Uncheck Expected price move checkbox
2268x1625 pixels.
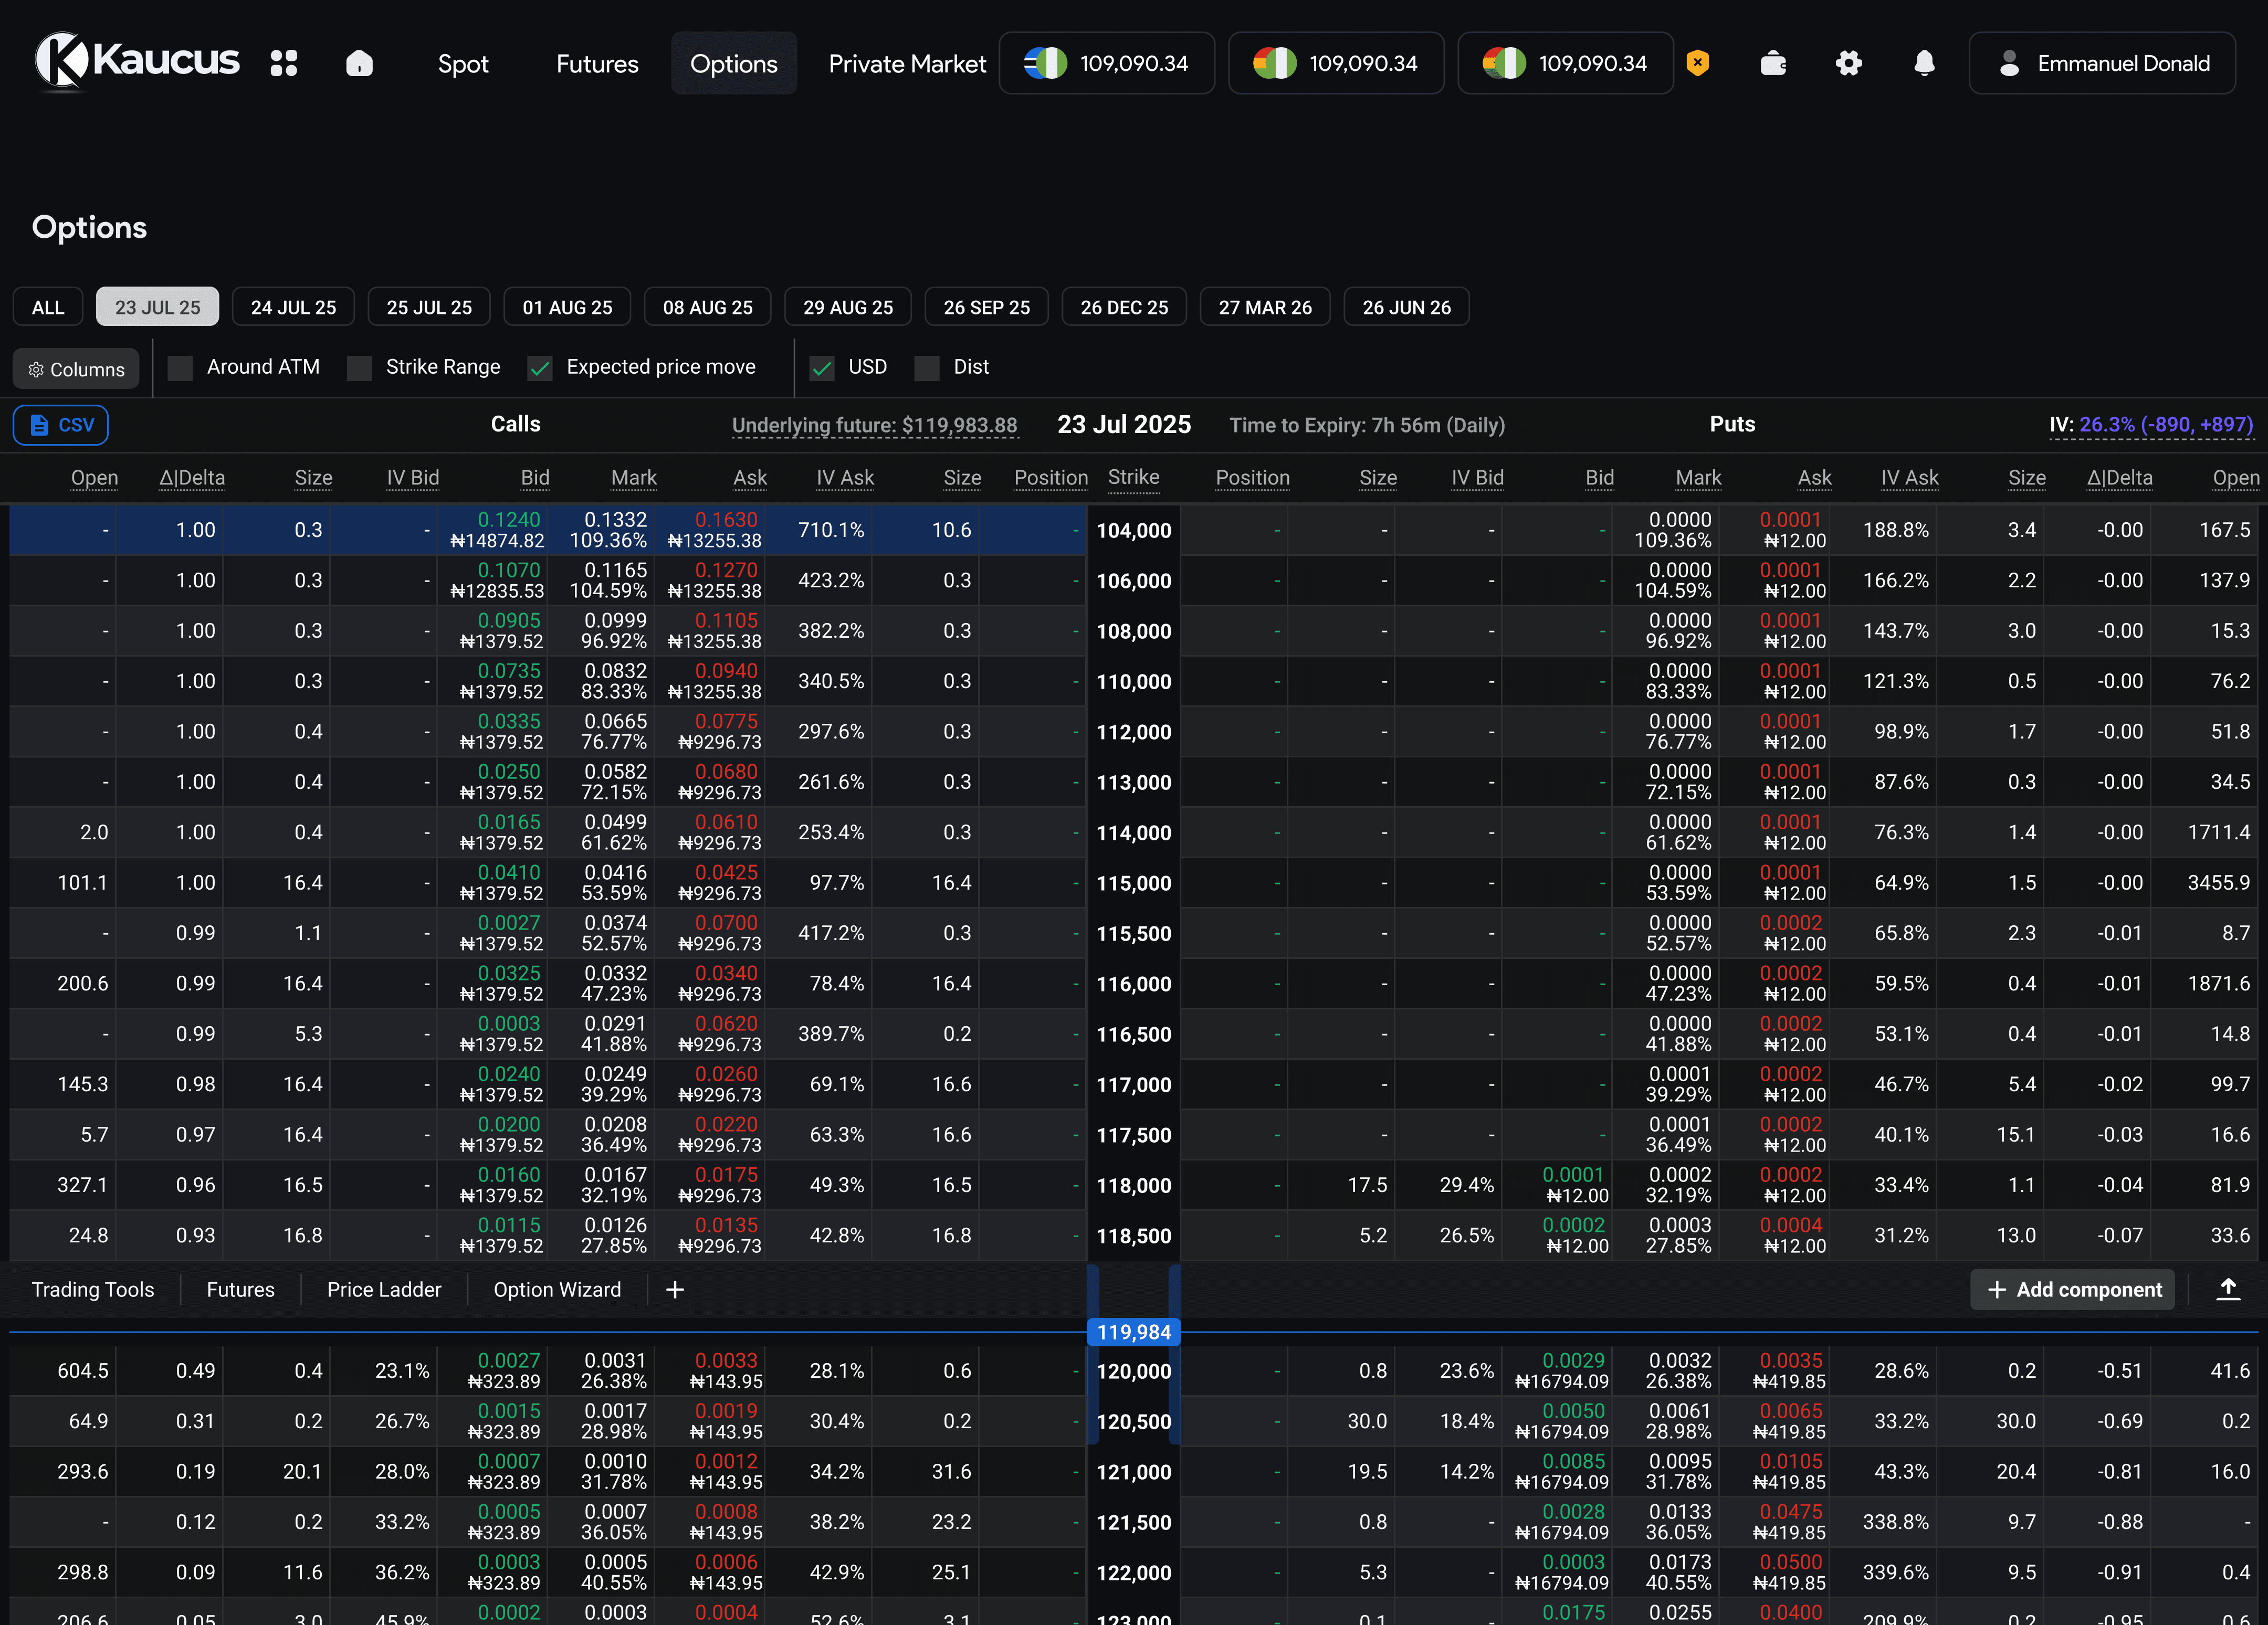click(x=540, y=368)
